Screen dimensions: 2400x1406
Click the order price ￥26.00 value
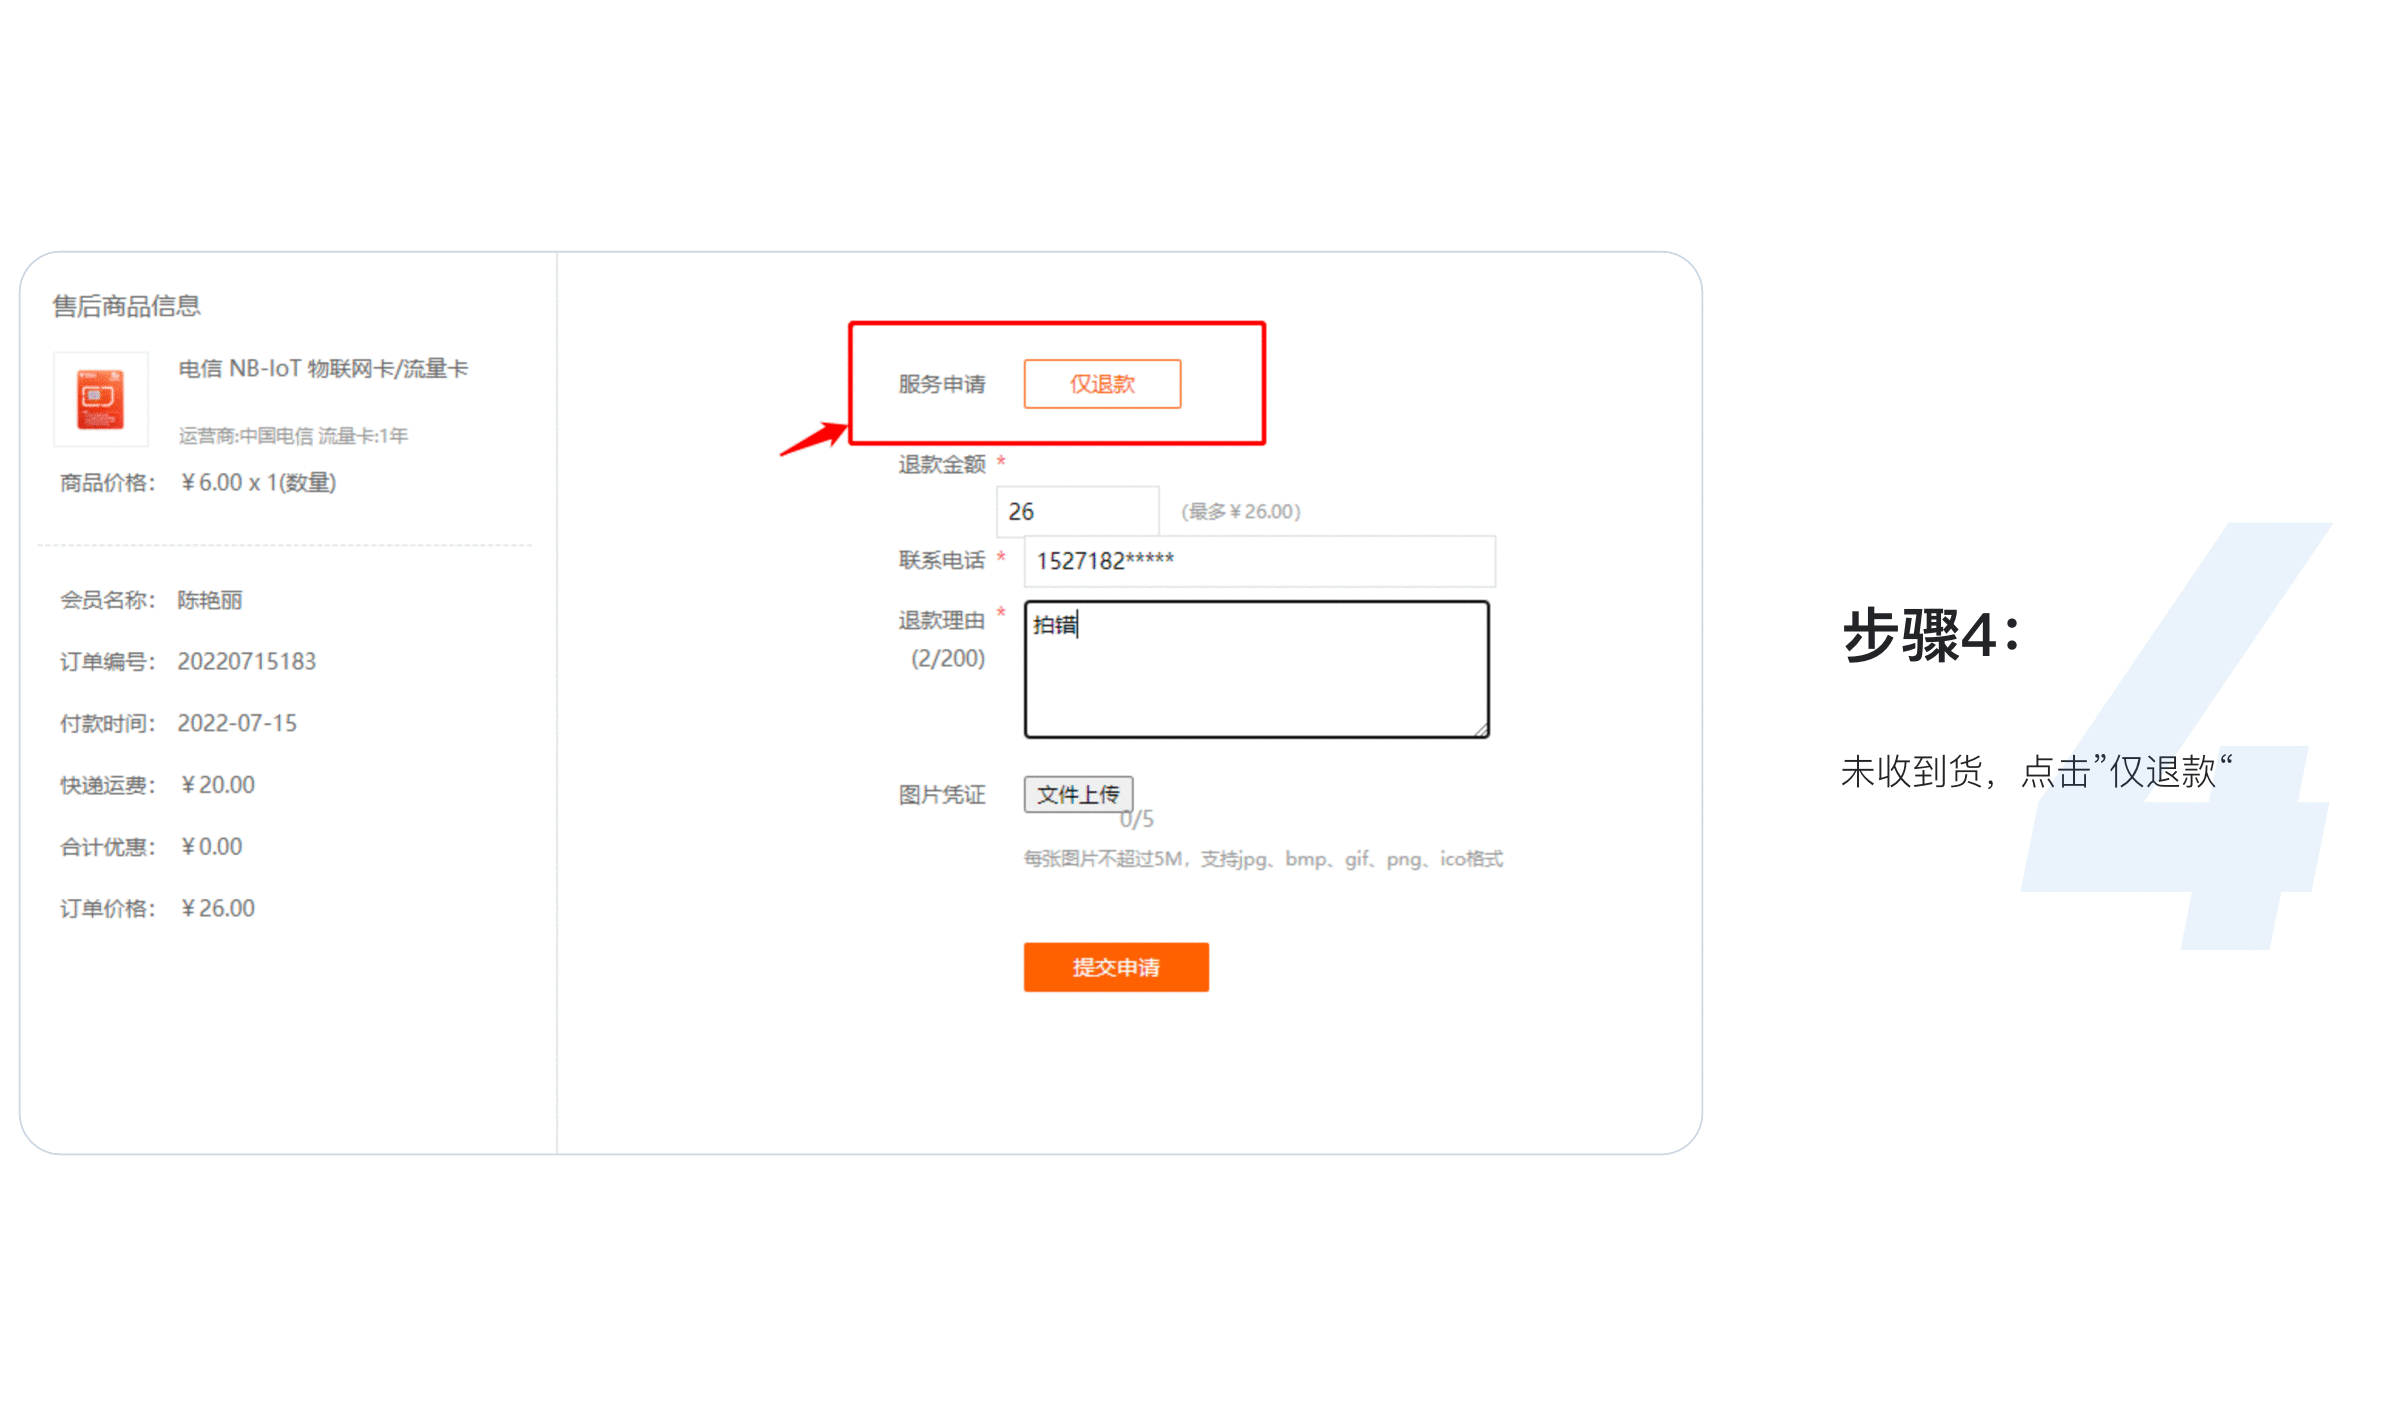pos(218,908)
